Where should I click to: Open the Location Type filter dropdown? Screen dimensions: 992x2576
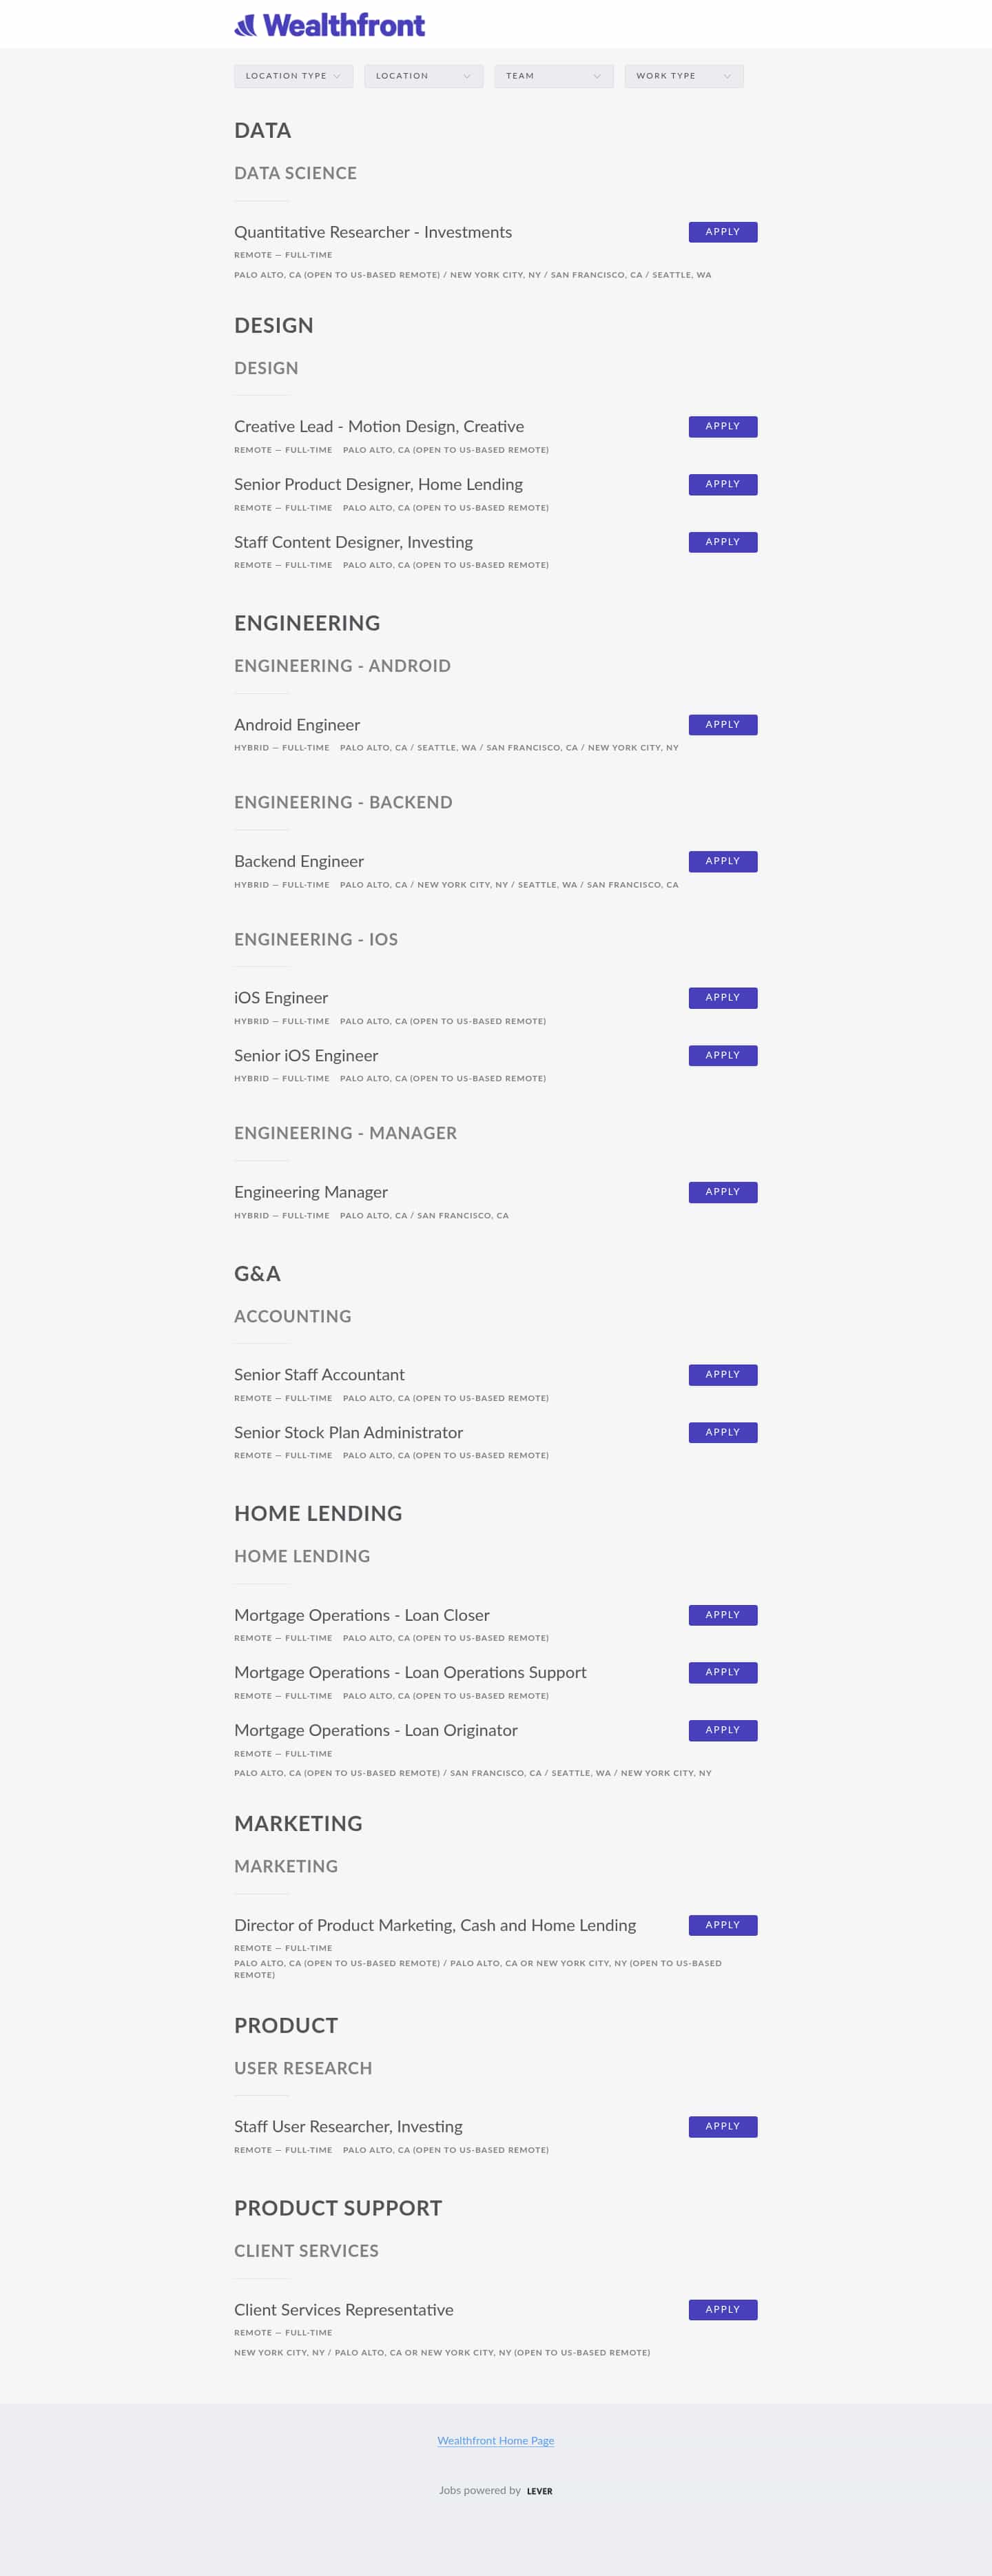coord(293,75)
